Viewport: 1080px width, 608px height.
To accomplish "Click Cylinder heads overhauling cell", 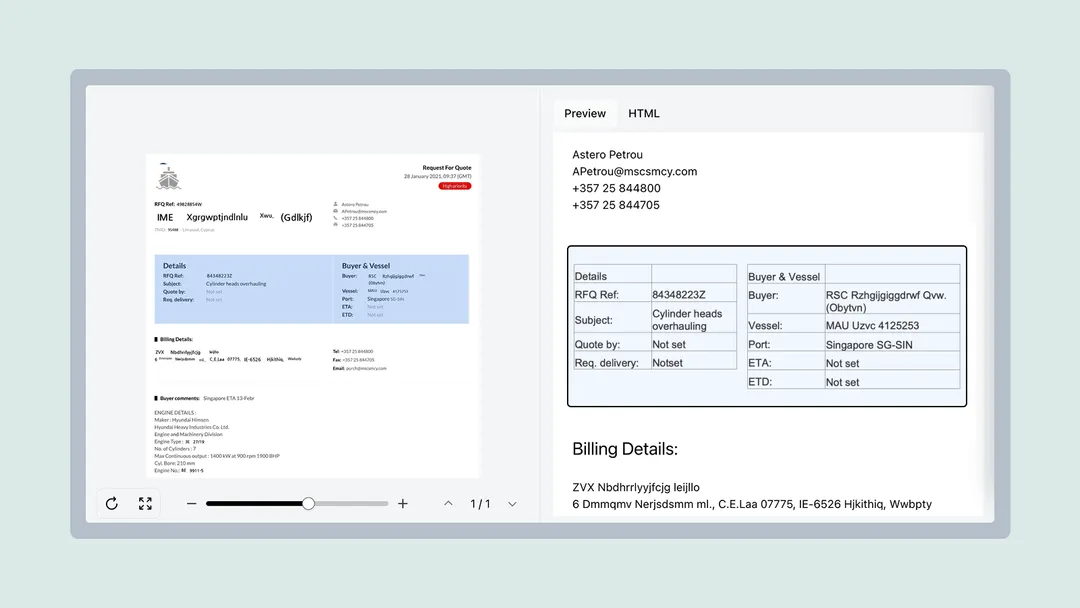I will pyautogui.click(x=693, y=319).
